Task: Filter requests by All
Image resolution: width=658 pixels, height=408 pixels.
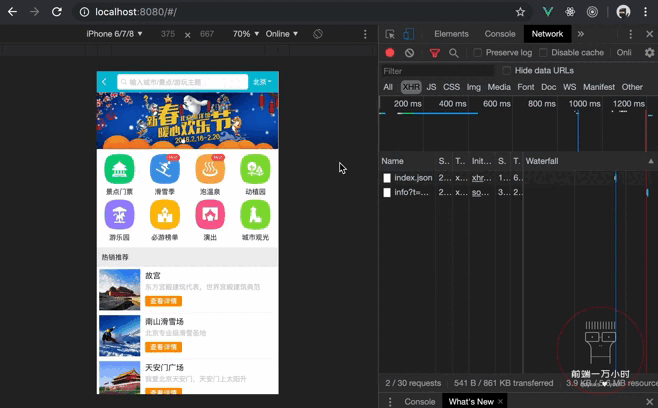Action: tap(388, 87)
